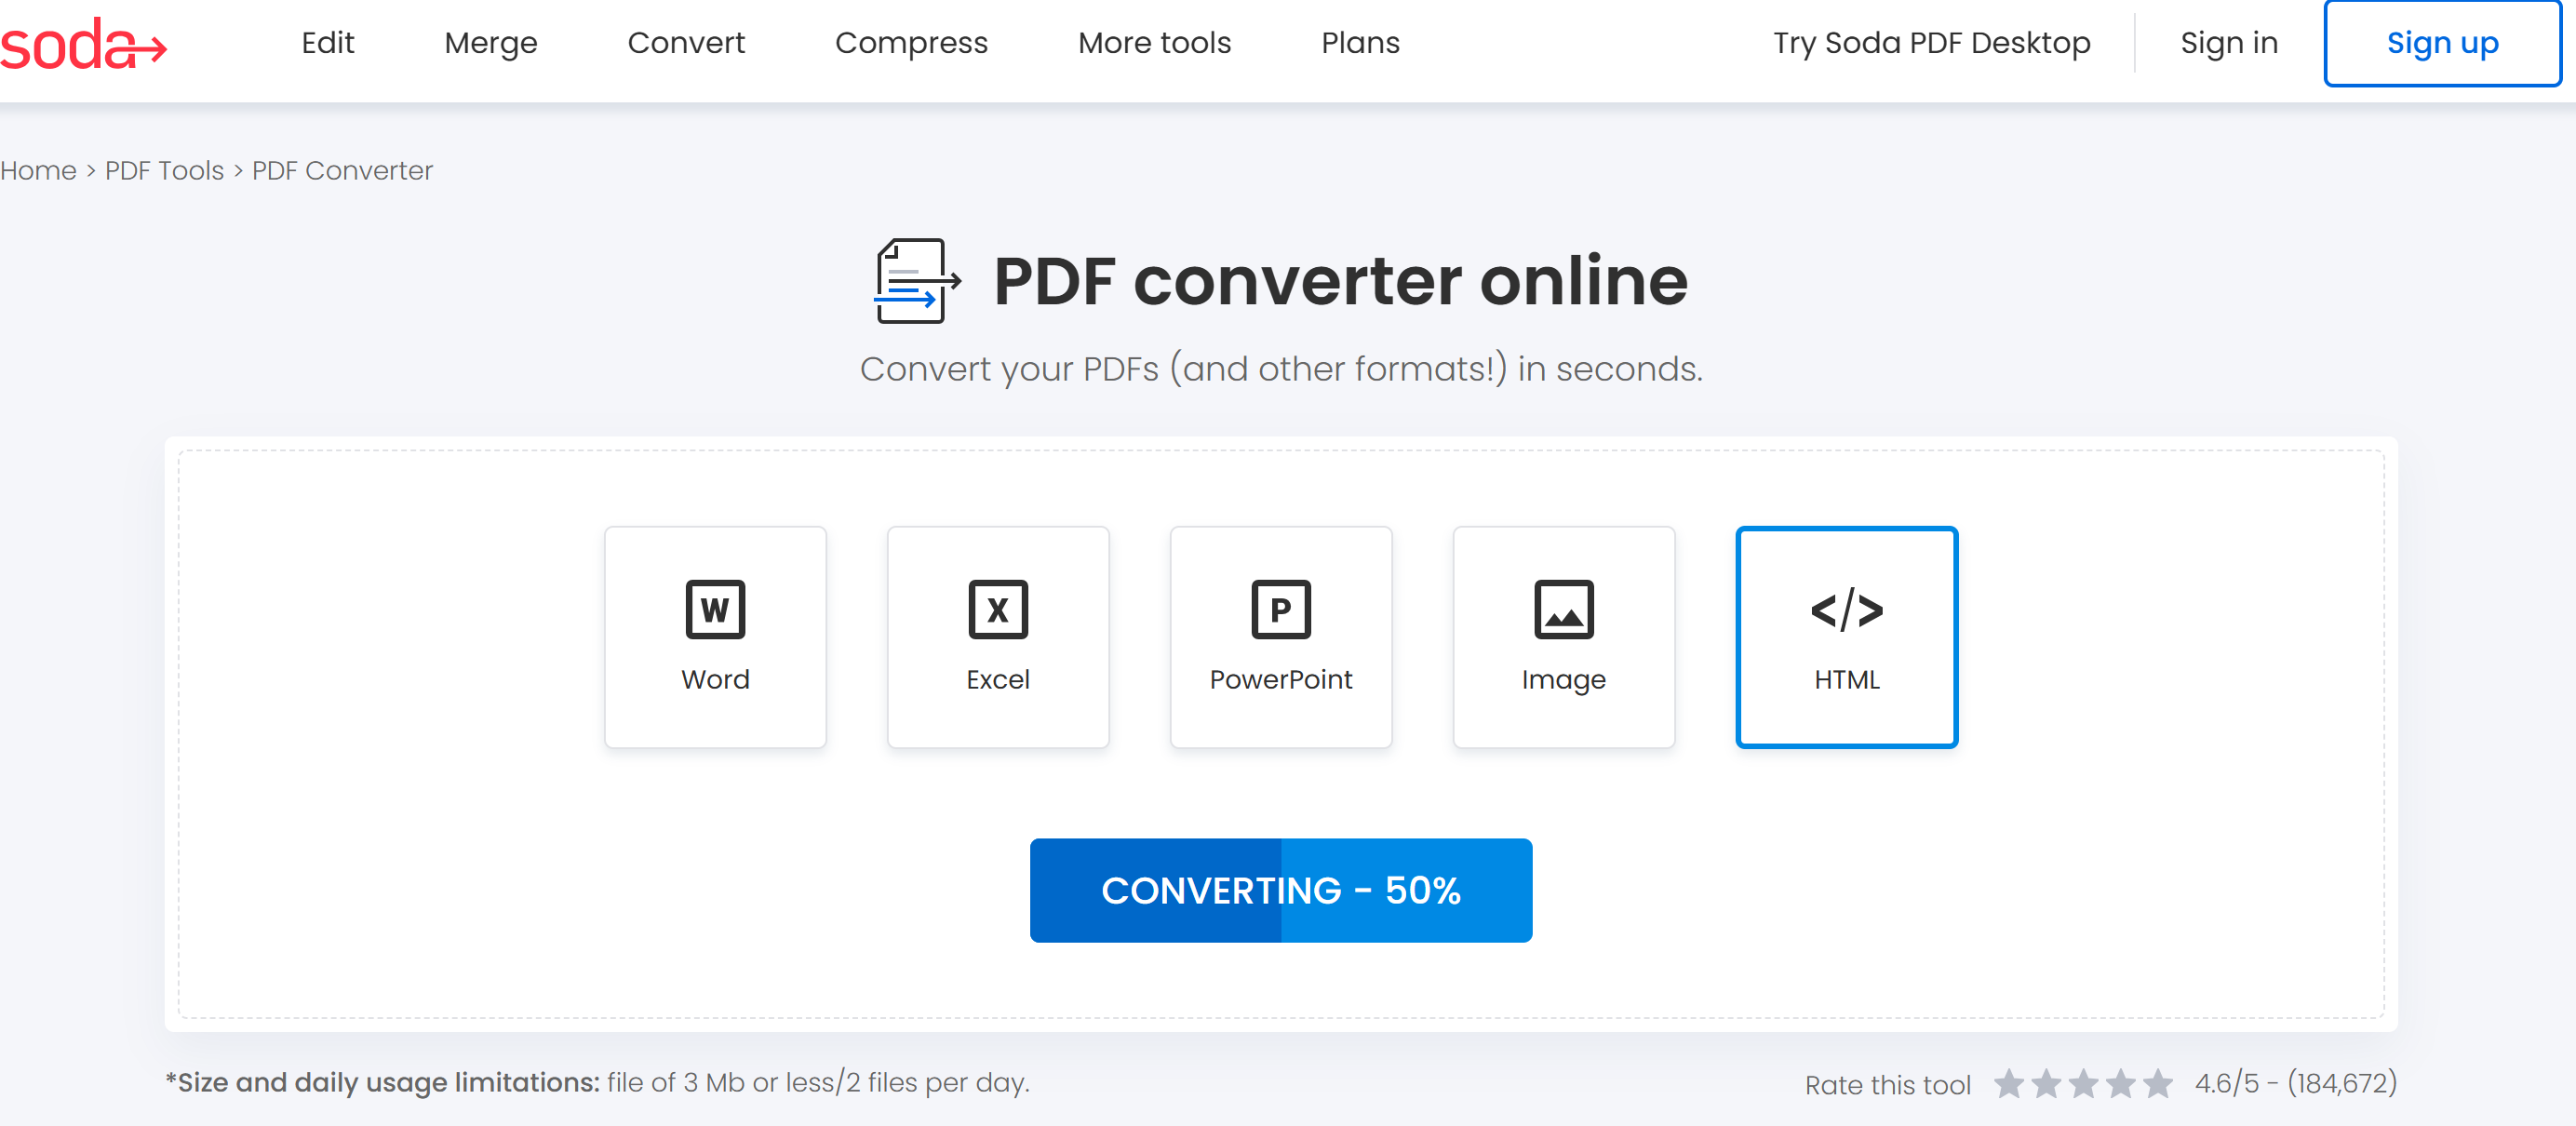Click the Excel label text
Screen dimensions: 2576x1126
pyautogui.click(x=998, y=680)
